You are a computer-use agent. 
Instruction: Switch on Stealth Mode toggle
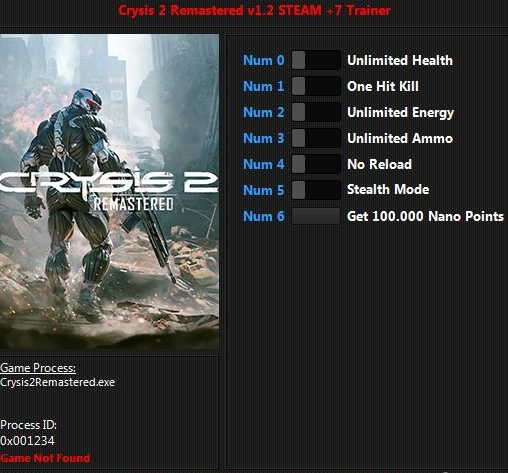pos(316,190)
